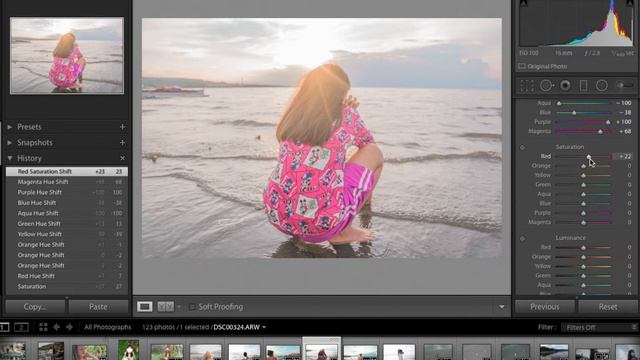The height and width of the screenshot is (360, 640).
Task: Select the Crop Overlay tool
Action: (x=527, y=85)
